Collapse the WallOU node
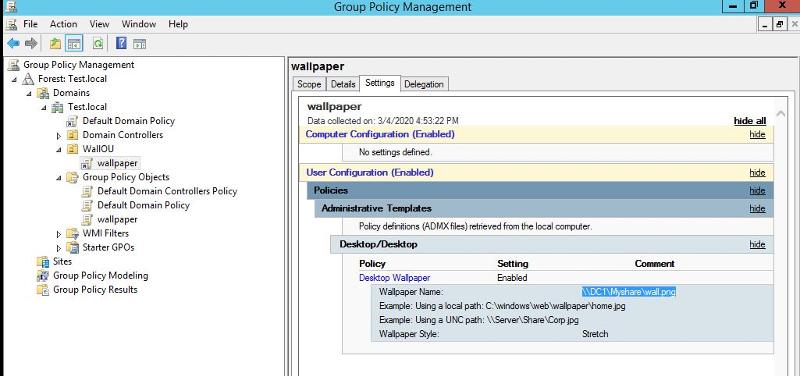Screen dimensions: 800x376 (x=59, y=149)
